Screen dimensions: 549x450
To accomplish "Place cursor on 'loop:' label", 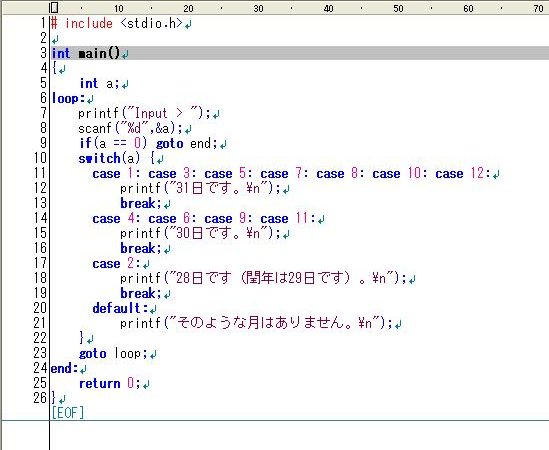I will 68,98.
